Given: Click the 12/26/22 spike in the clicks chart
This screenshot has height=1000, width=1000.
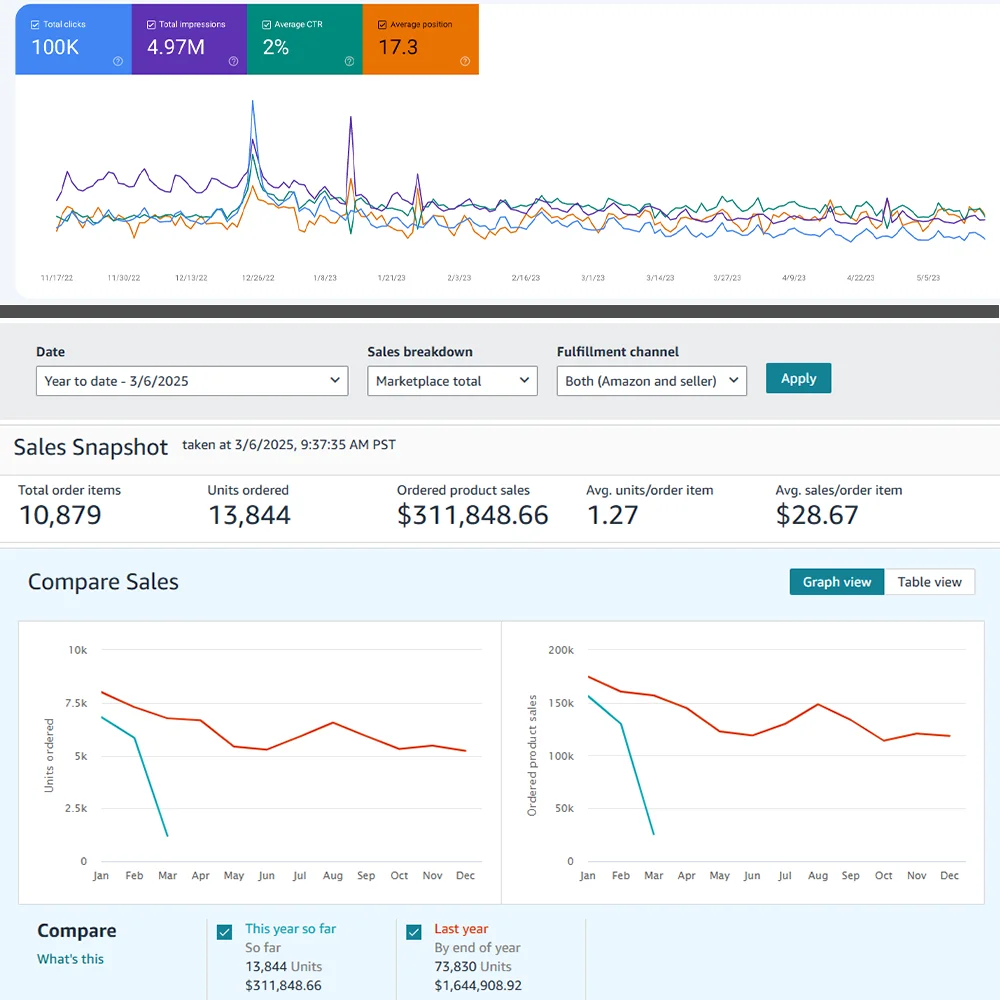Looking at the screenshot, I should [253, 101].
